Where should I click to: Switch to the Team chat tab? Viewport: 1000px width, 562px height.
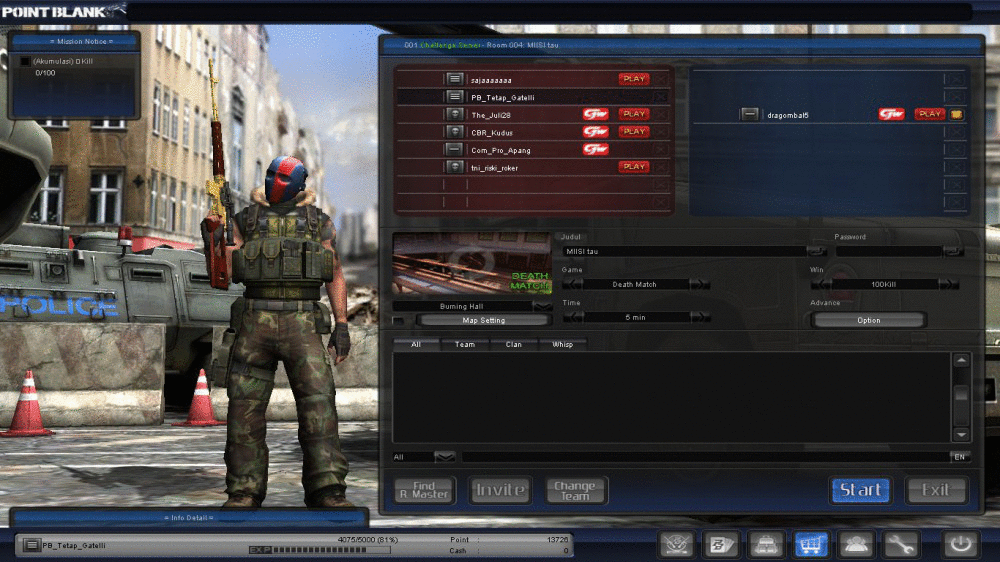(x=464, y=344)
